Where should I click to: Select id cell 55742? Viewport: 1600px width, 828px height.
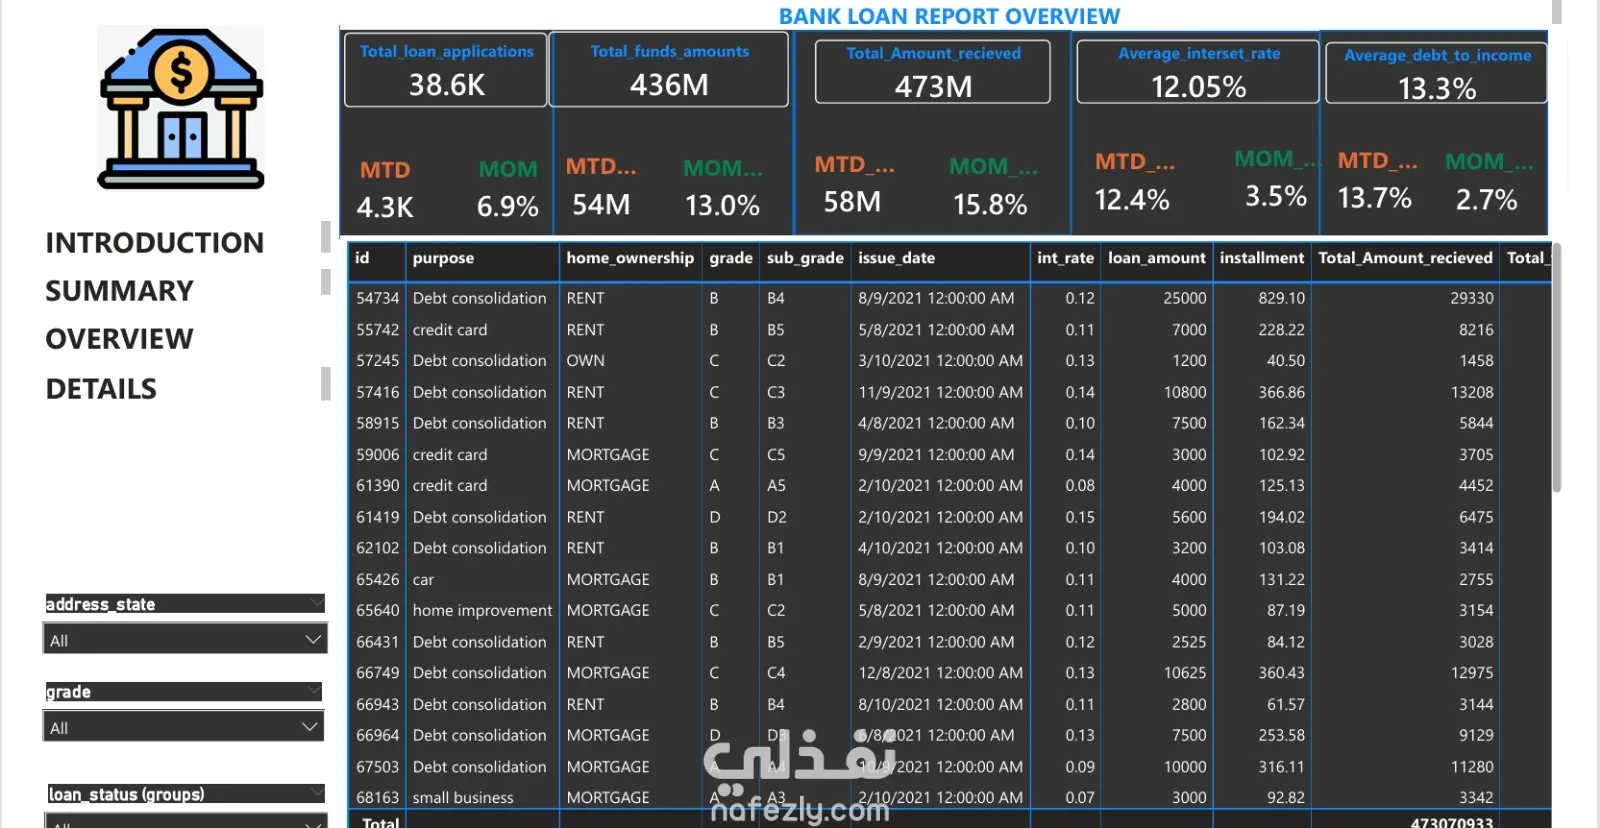377,329
